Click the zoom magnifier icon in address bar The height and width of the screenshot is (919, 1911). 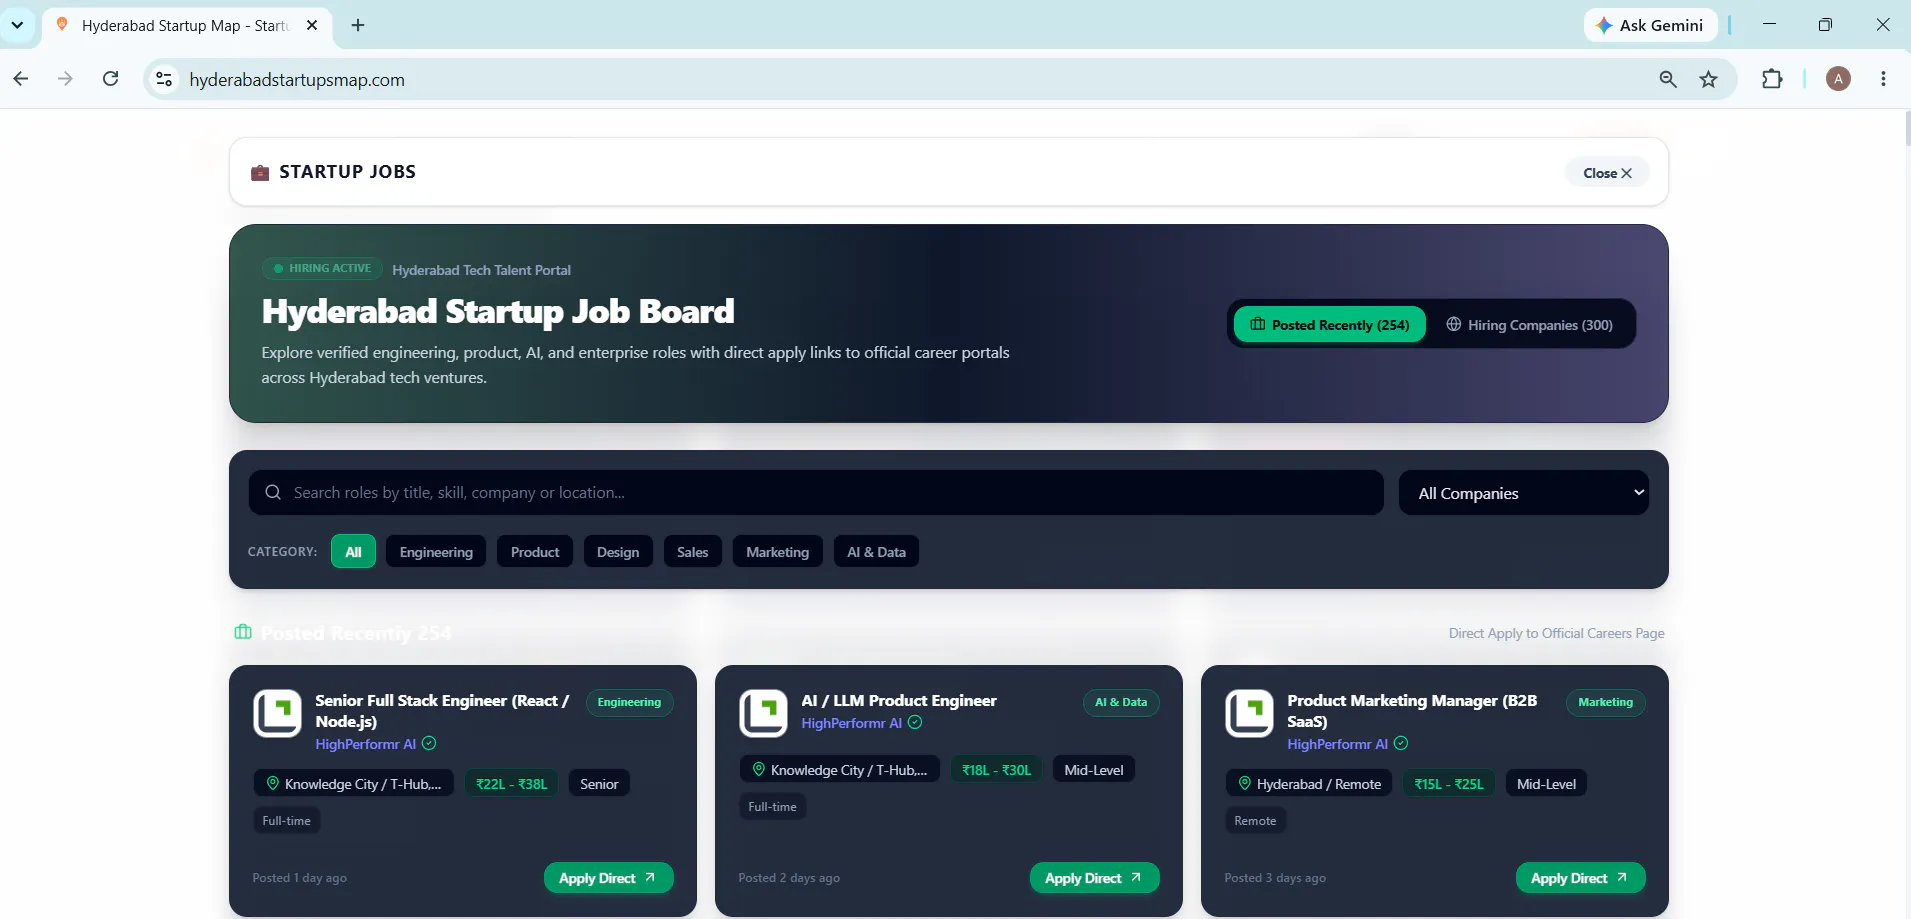coord(1668,79)
